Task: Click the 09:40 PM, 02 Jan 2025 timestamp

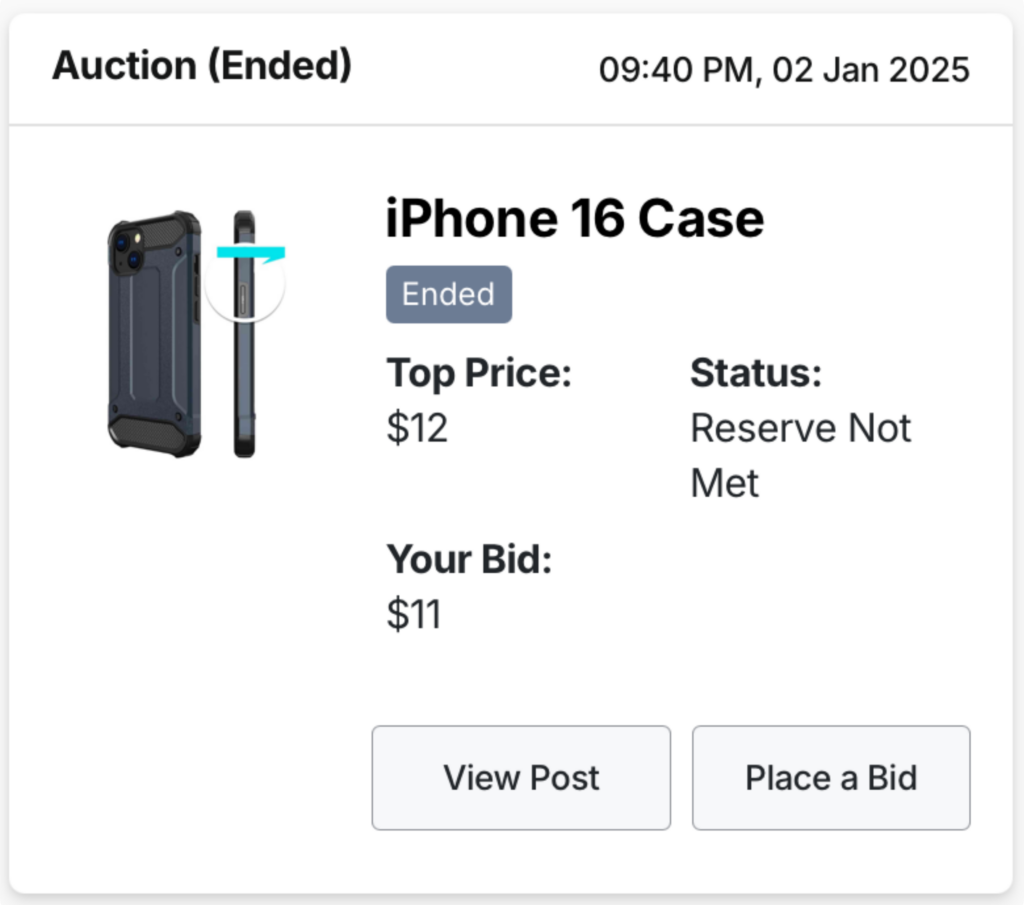Action: pyautogui.click(x=784, y=70)
